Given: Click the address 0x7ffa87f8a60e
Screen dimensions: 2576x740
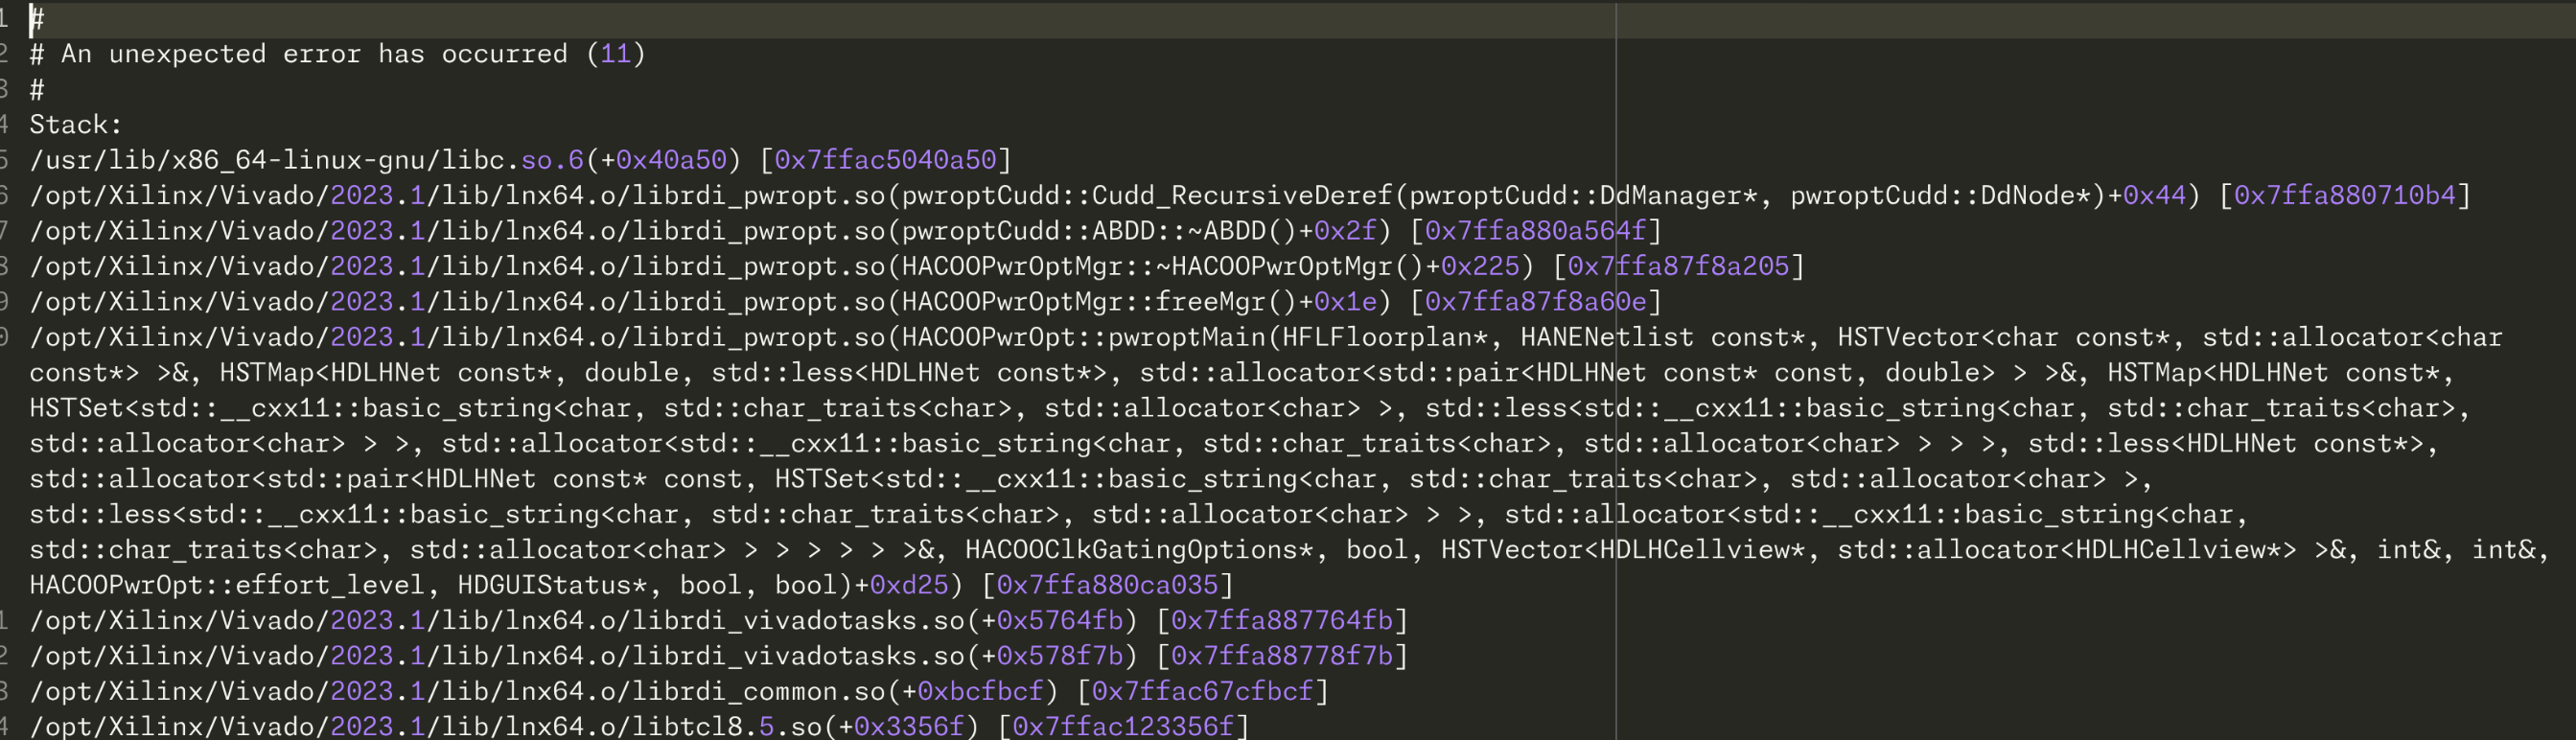Looking at the screenshot, I should tap(1535, 302).
